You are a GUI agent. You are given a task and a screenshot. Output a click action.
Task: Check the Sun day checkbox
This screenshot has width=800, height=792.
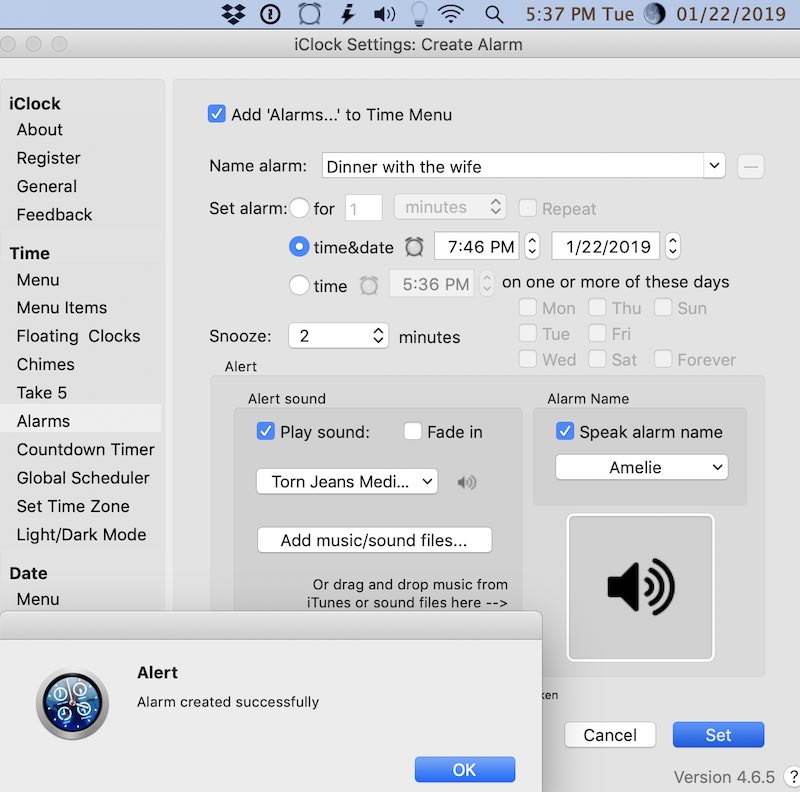[x=662, y=308]
